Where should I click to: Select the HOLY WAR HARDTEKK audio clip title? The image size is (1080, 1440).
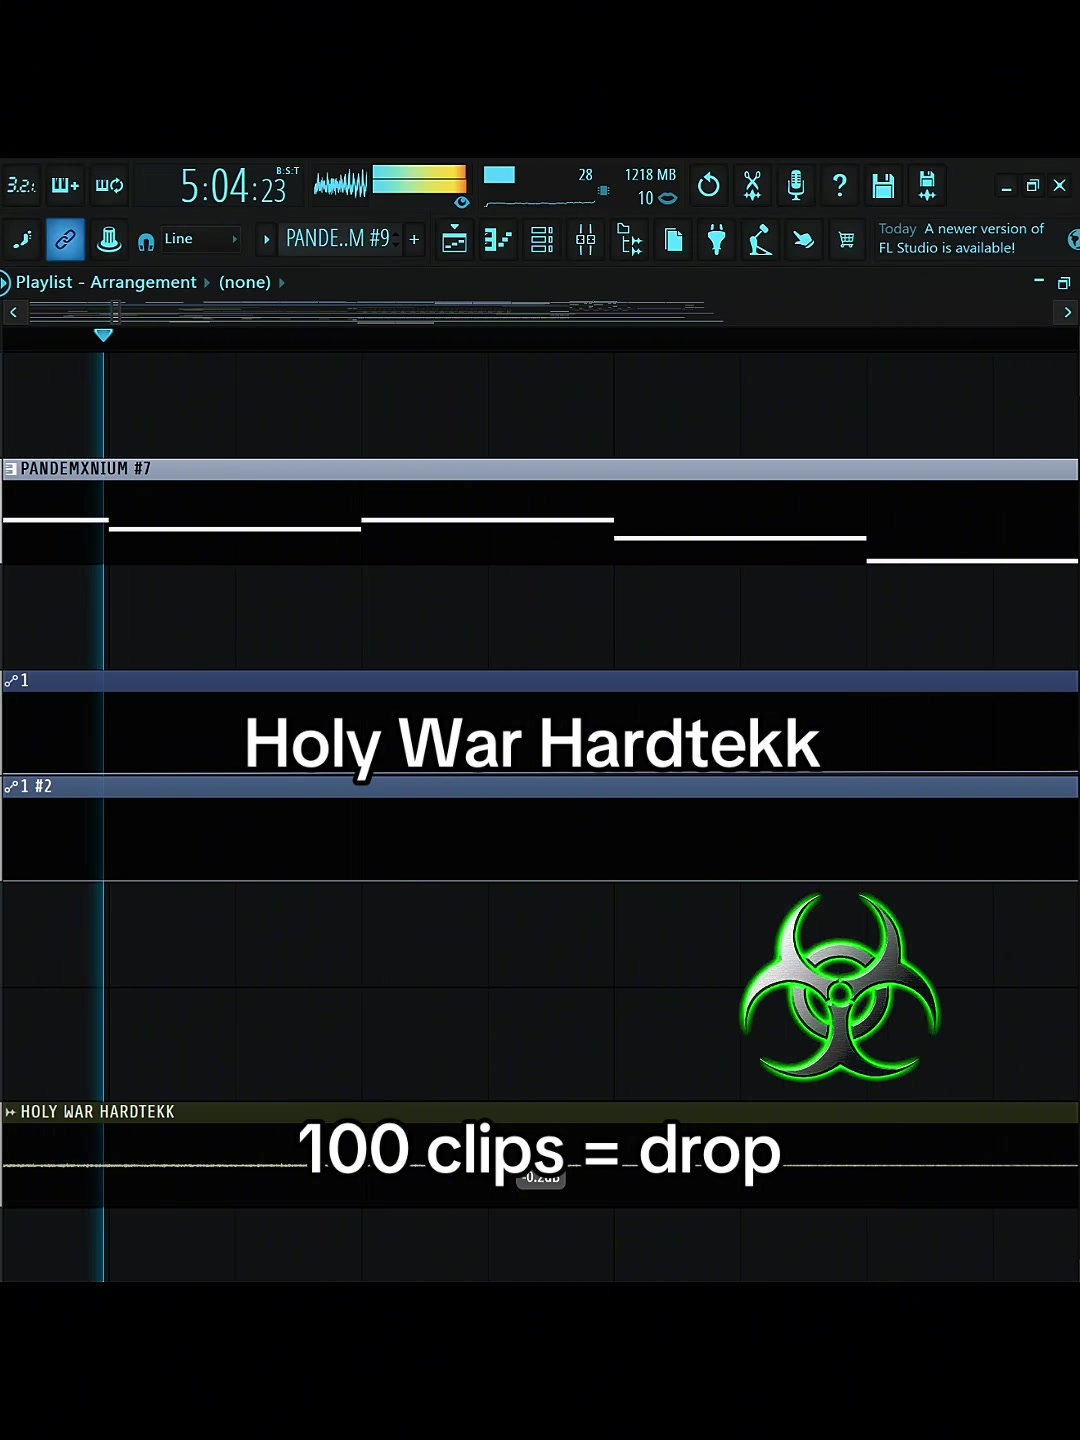click(98, 1112)
